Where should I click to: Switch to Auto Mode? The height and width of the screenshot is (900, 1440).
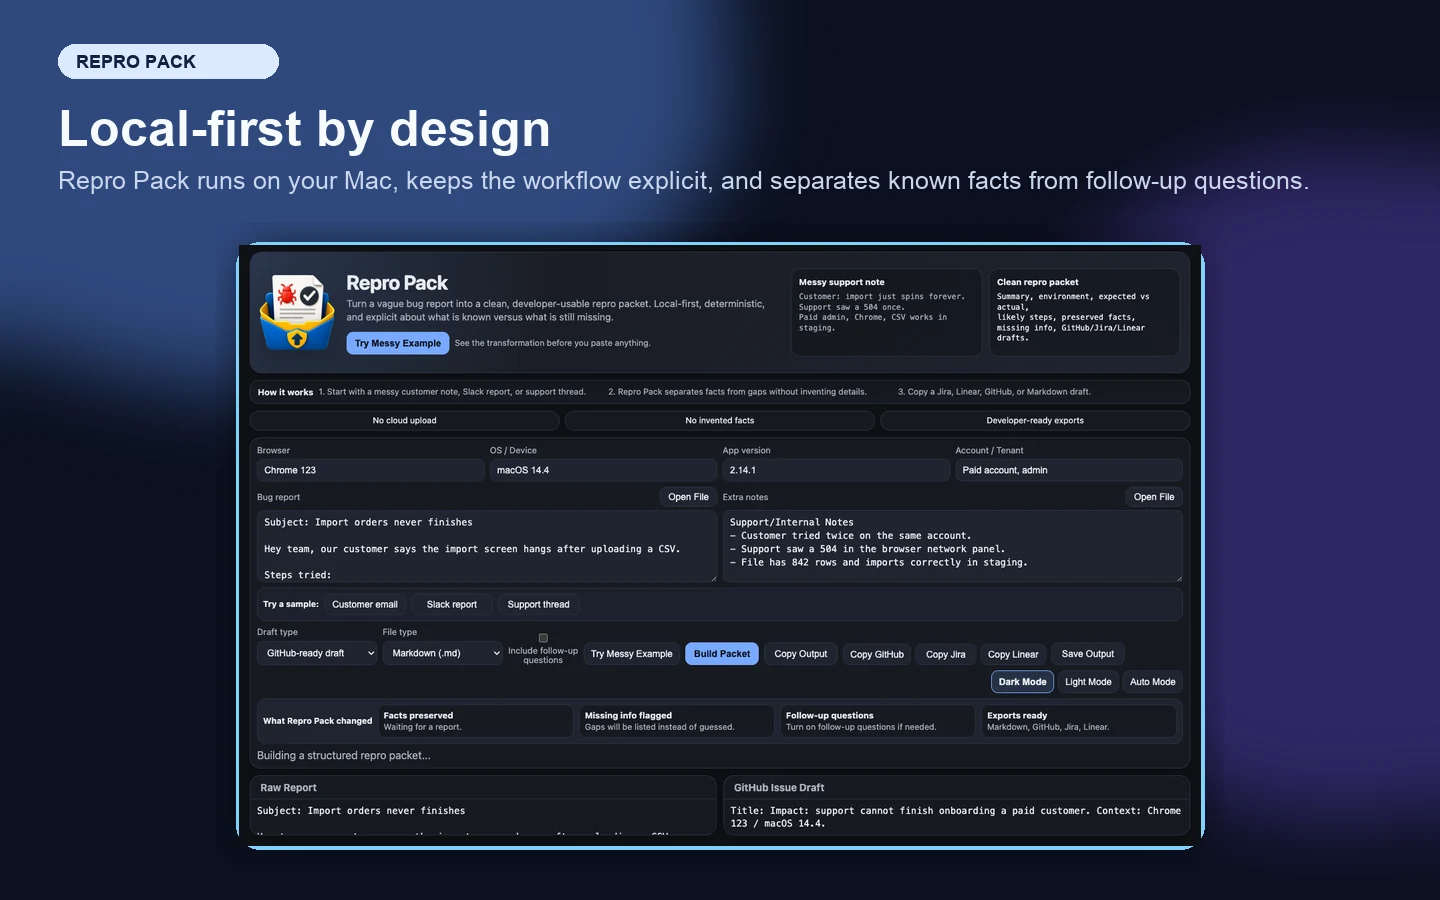[1152, 682]
